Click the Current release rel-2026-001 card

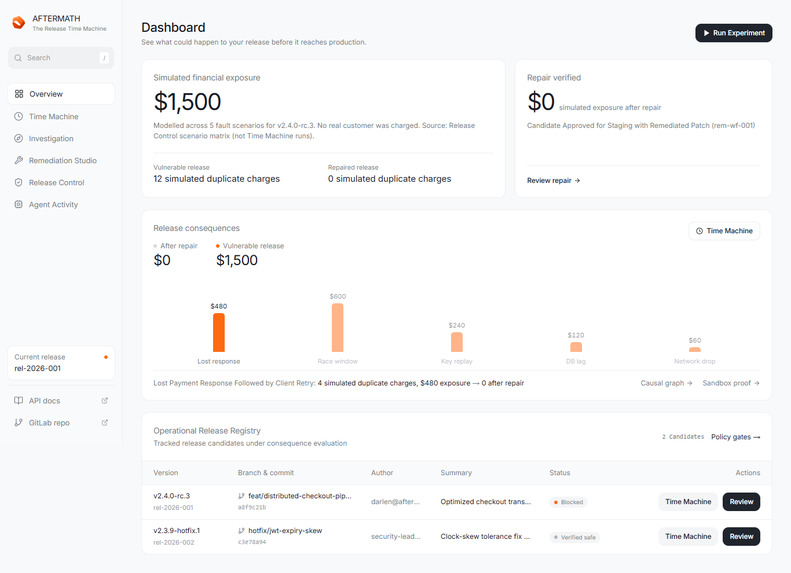(x=61, y=363)
